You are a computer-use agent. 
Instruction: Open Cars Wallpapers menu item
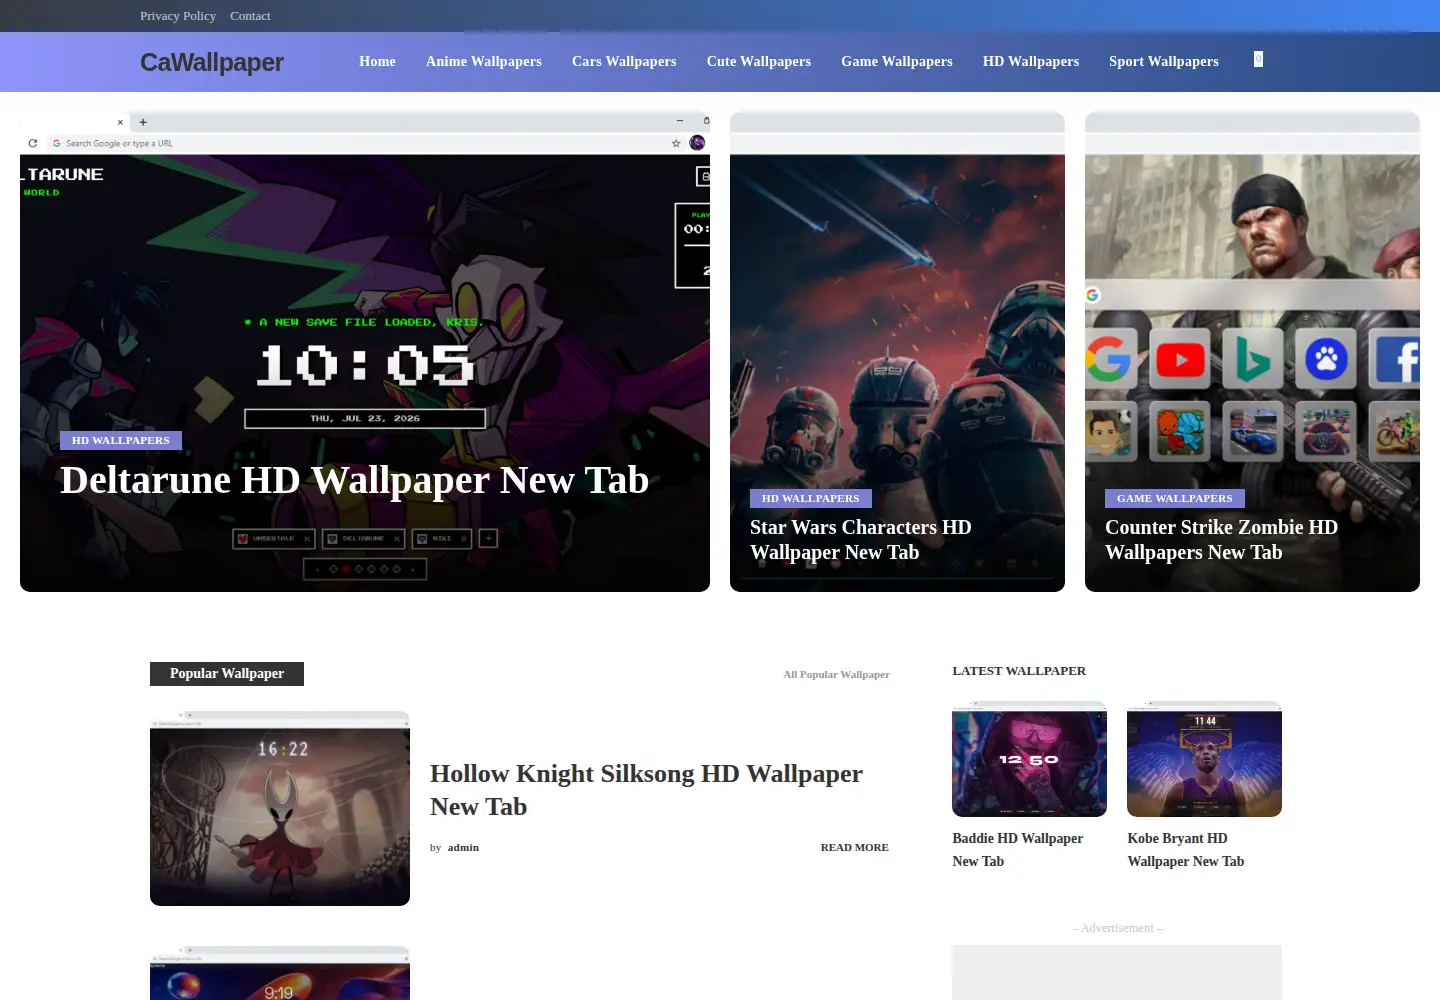click(x=624, y=61)
